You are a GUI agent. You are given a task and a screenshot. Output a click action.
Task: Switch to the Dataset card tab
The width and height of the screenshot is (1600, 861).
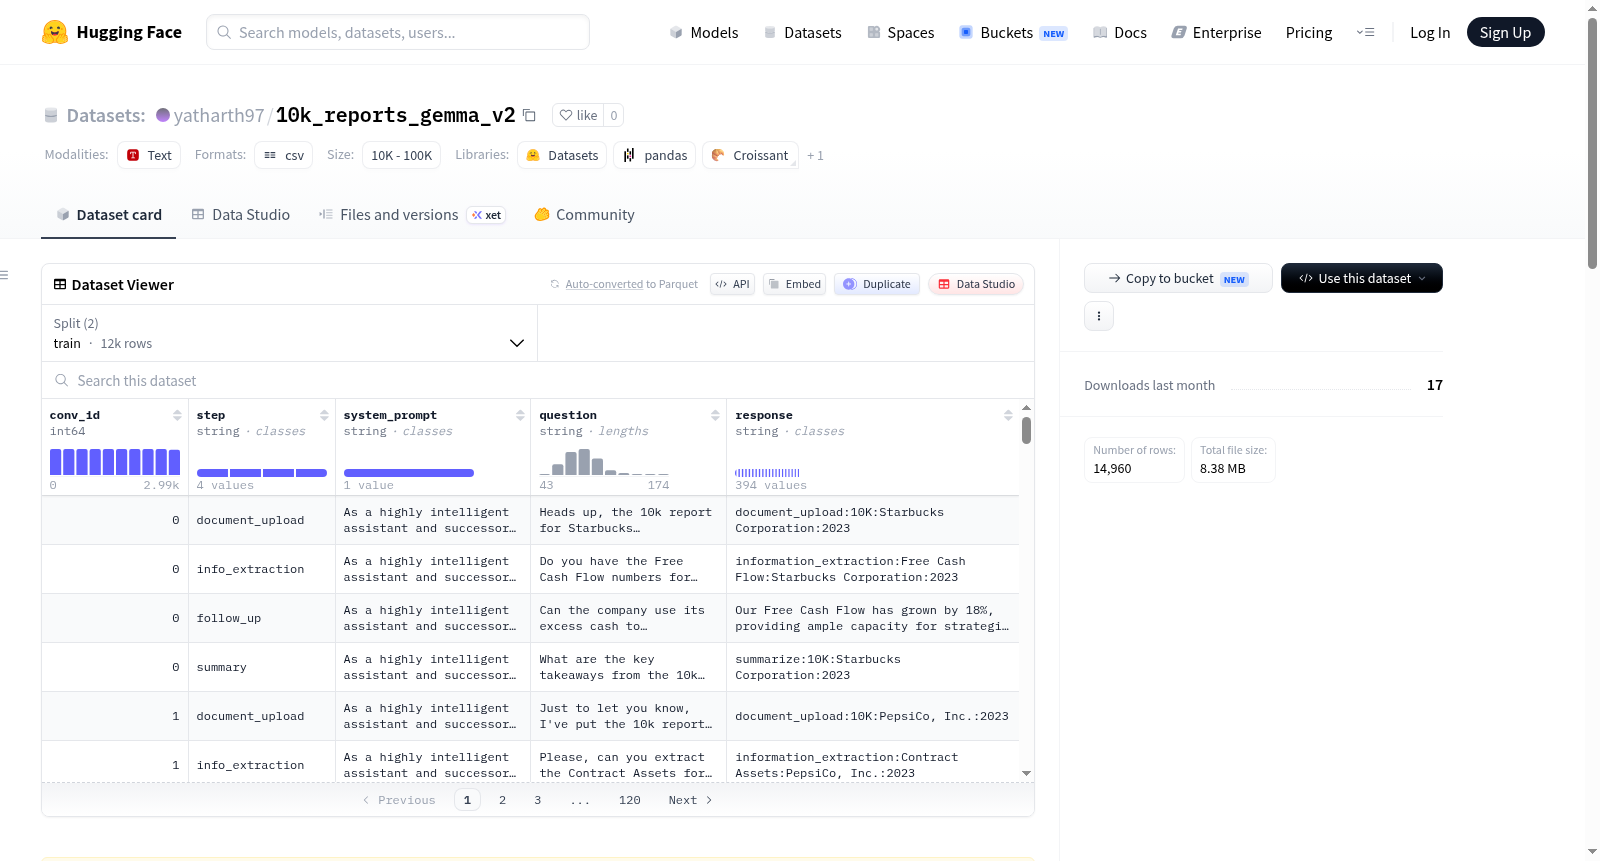(x=108, y=214)
